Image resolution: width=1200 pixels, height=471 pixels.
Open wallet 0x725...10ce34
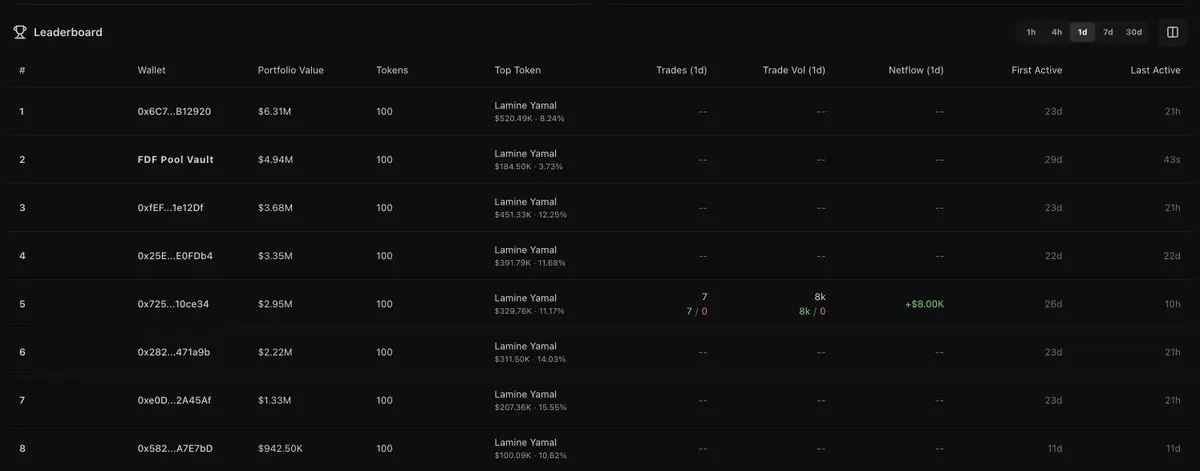pyautogui.click(x=173, y=303)
